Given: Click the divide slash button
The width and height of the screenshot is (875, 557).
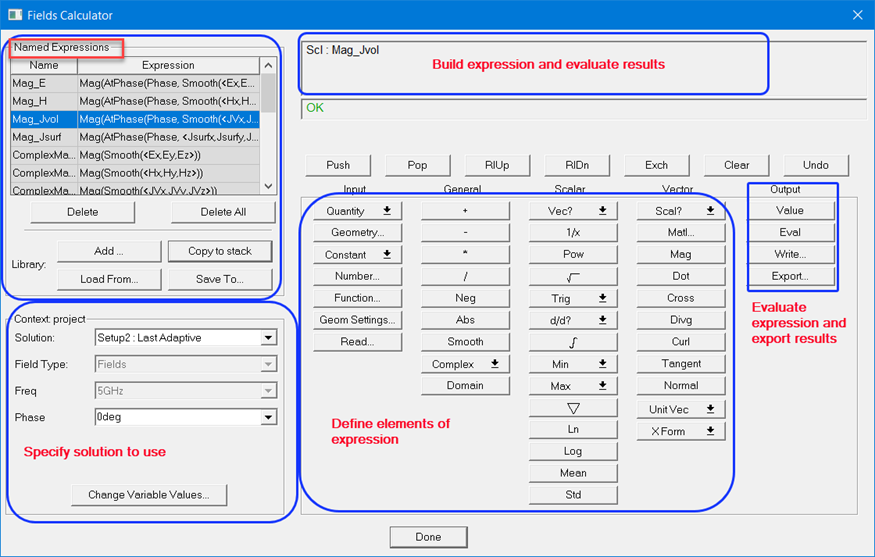Looking at the screenshot, I should coord(465,276).
